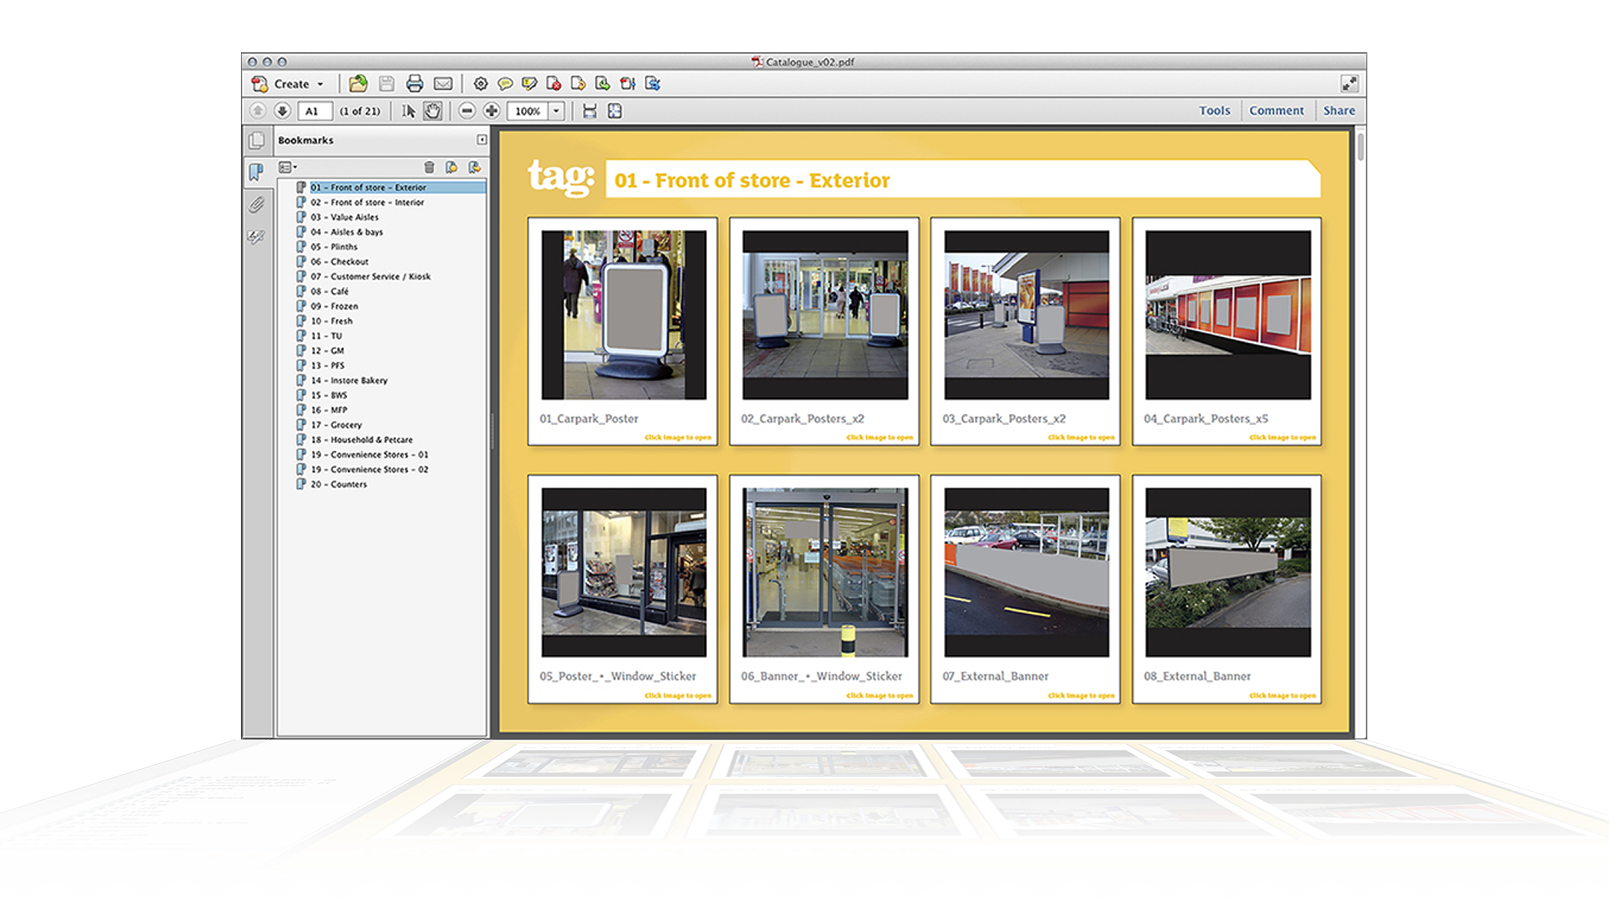Go to the next page with the down arrow

point(282,111)
